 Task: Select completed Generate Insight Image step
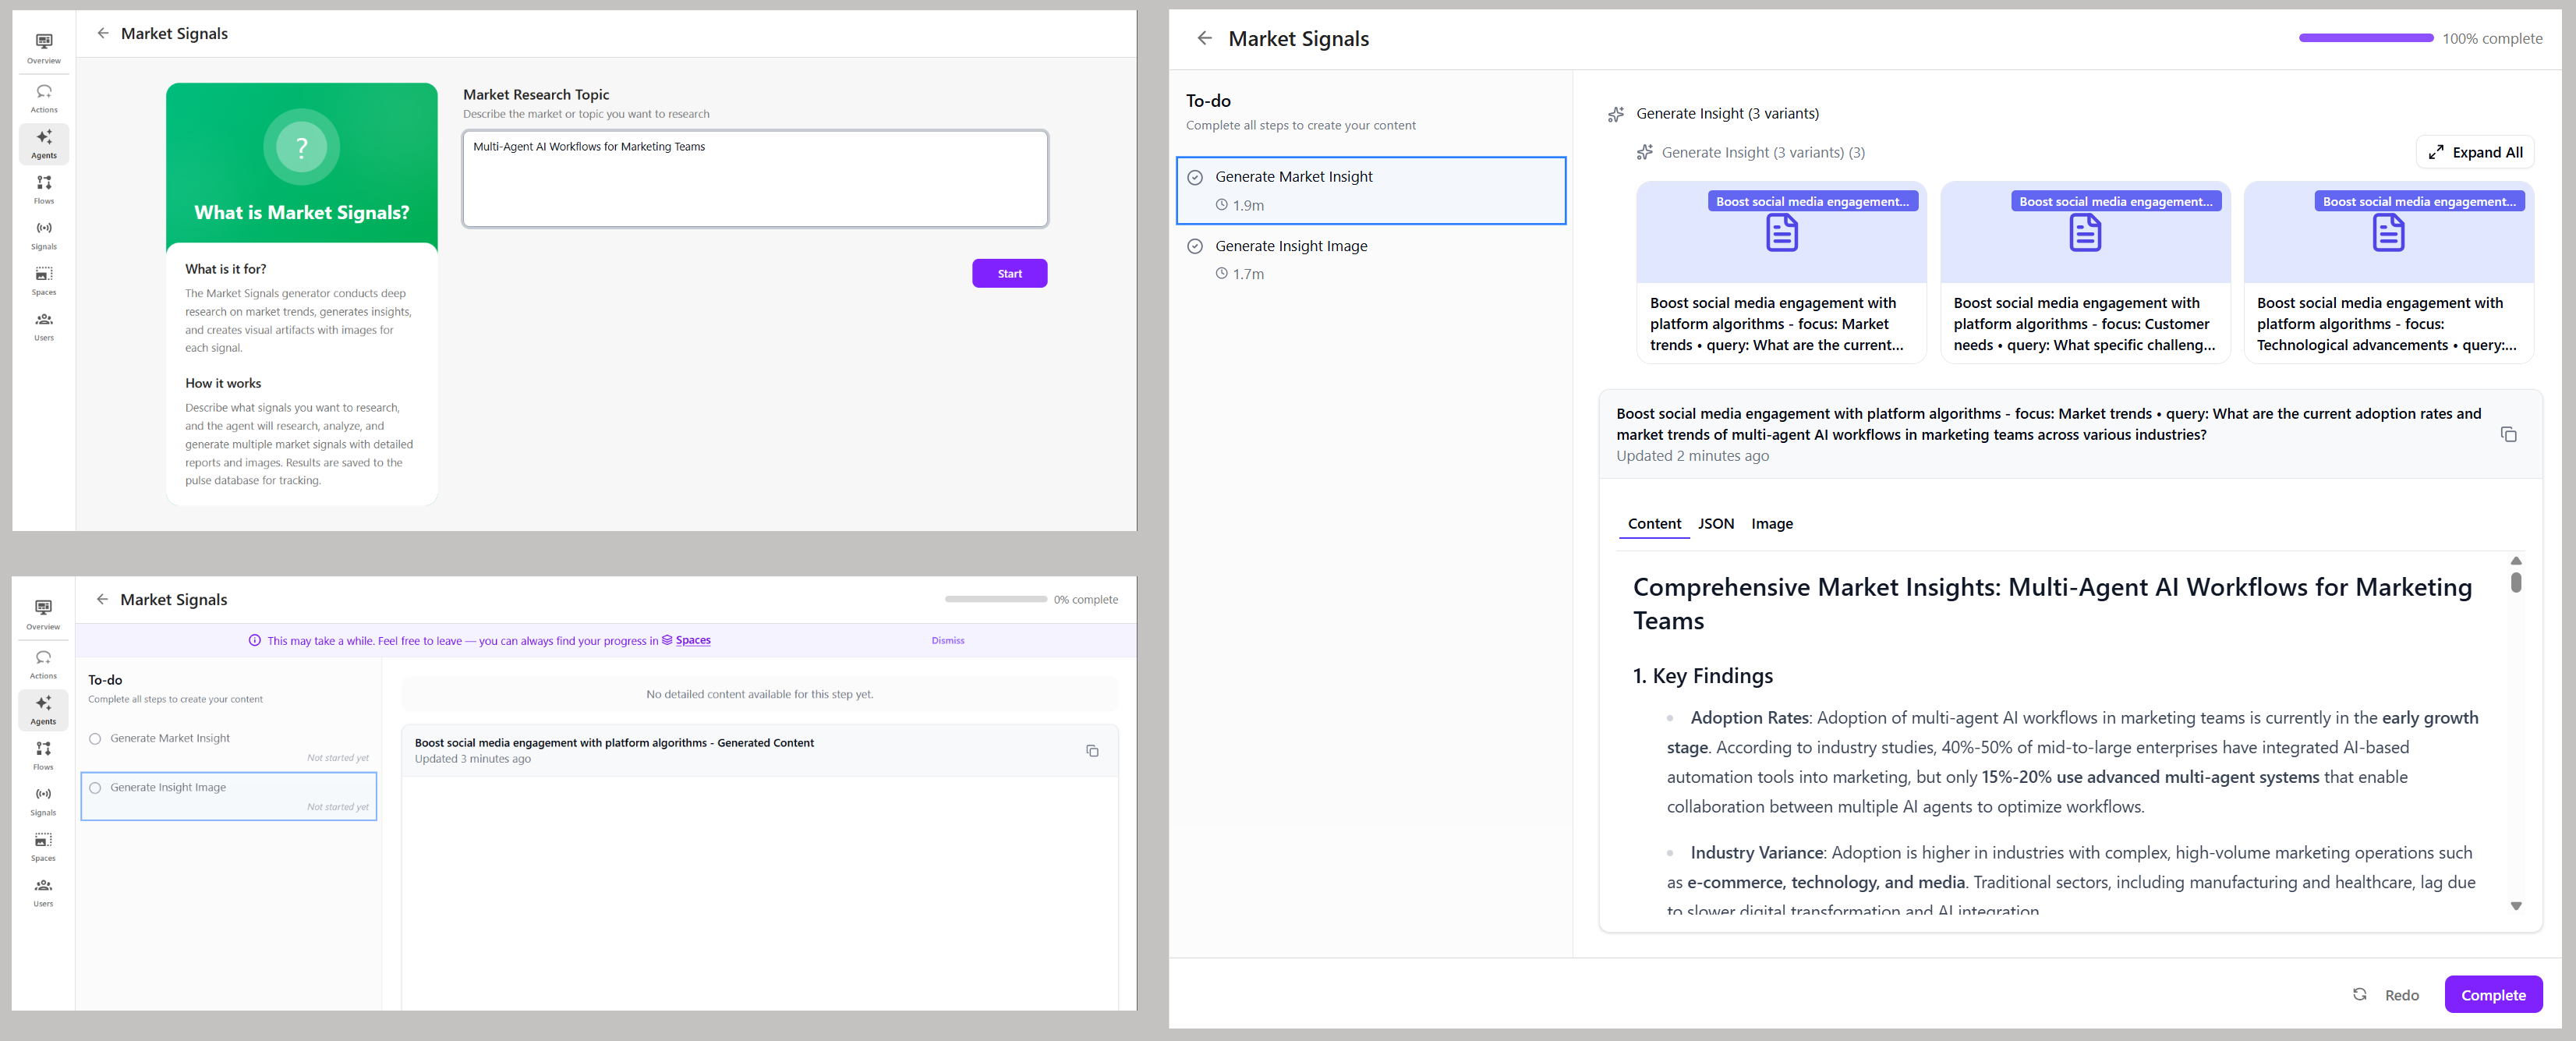[x=1371, y=259]
